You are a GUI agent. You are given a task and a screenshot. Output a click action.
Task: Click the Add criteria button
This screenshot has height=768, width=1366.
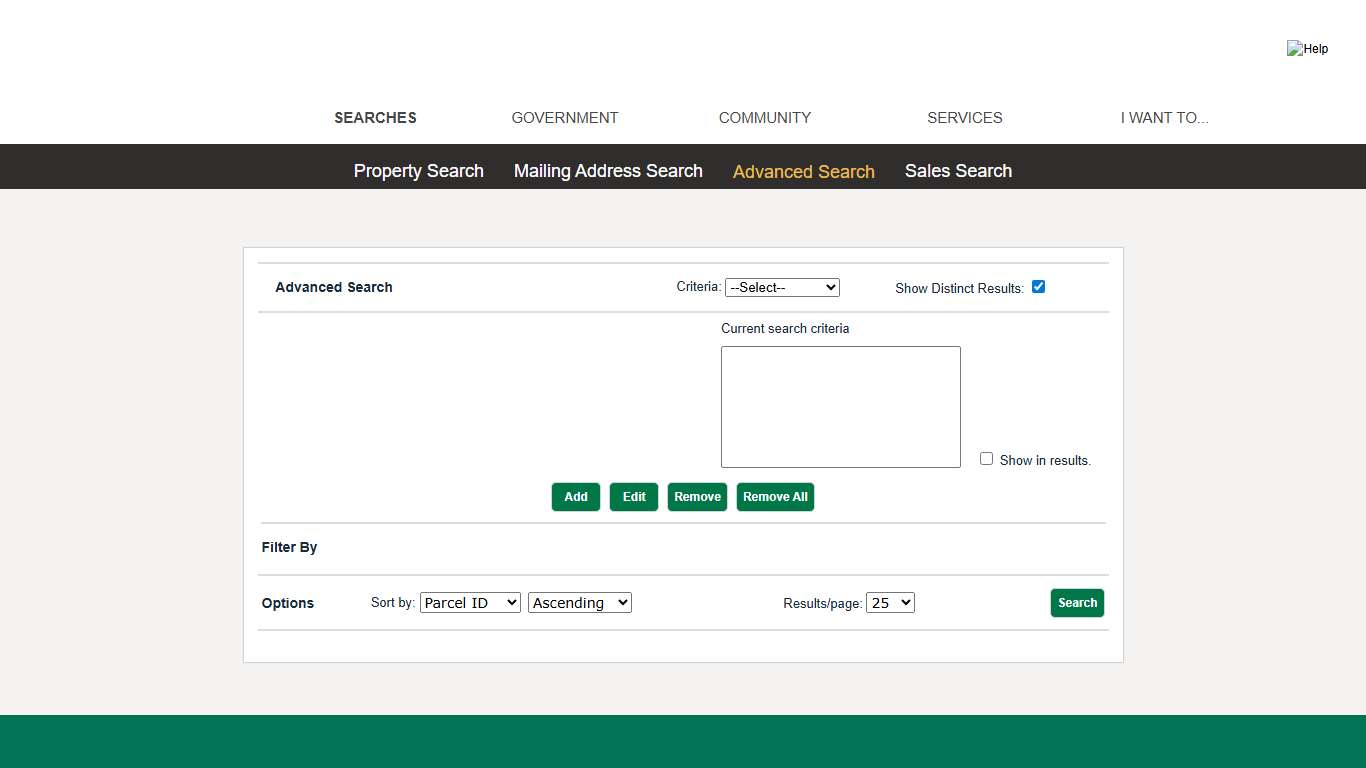(575, 496)
